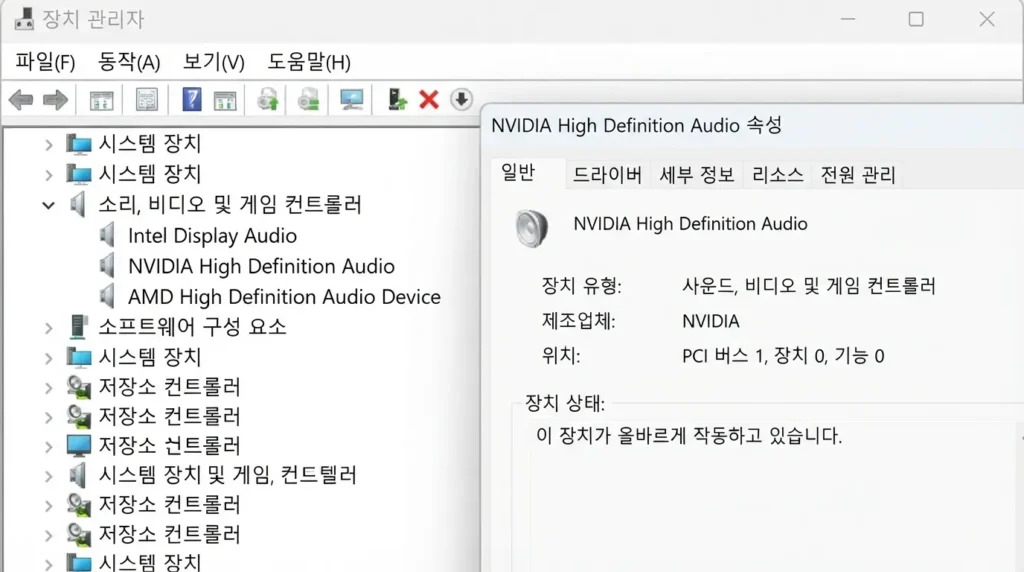Select the 소프트웨어 구성 요소 row
The width and height of the screenshot is (1024, 572).
click(192, 326)
